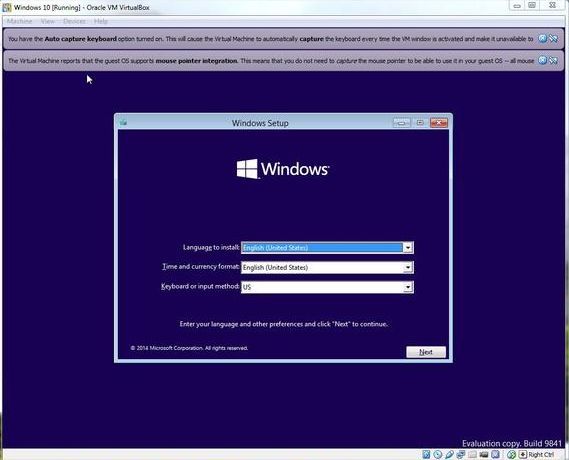
Task: Minimize the Windows Setup dialog
Action: (x=401, y=123)
